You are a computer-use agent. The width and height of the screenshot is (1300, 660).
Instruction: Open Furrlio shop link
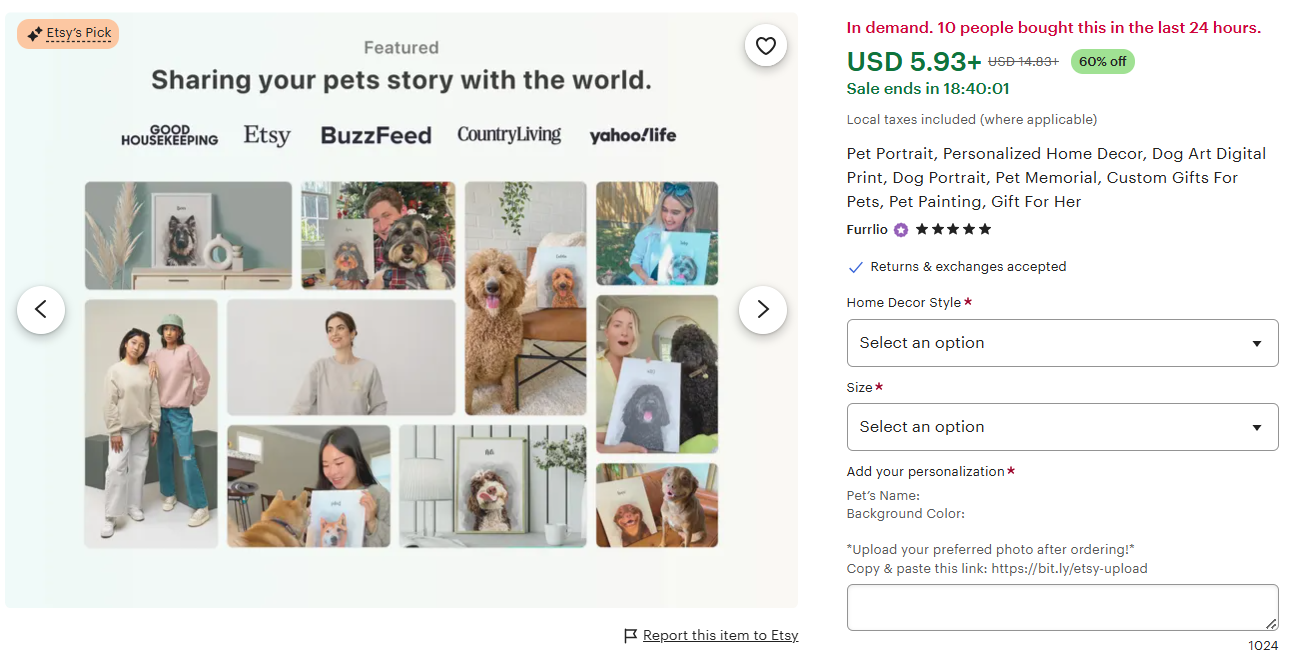867,229
